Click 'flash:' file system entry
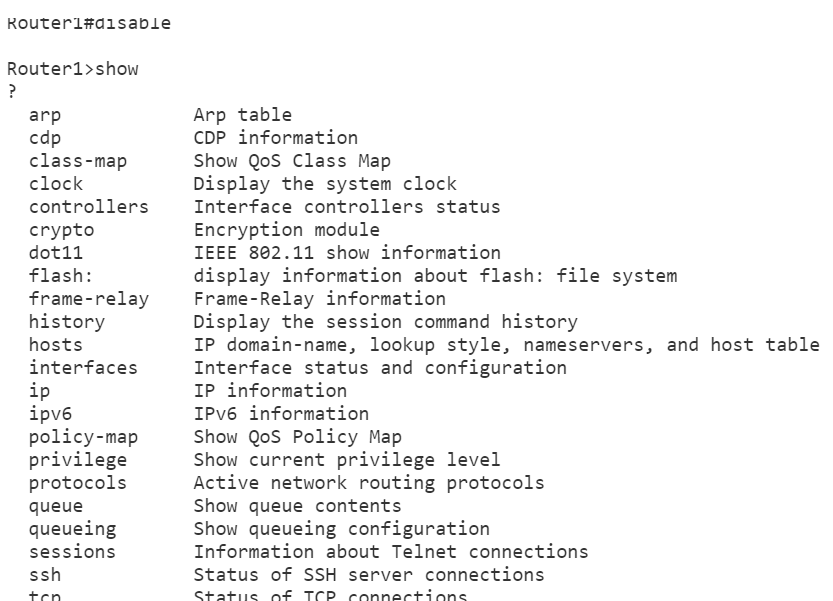 pyautogui.click(x=61, y=276)
